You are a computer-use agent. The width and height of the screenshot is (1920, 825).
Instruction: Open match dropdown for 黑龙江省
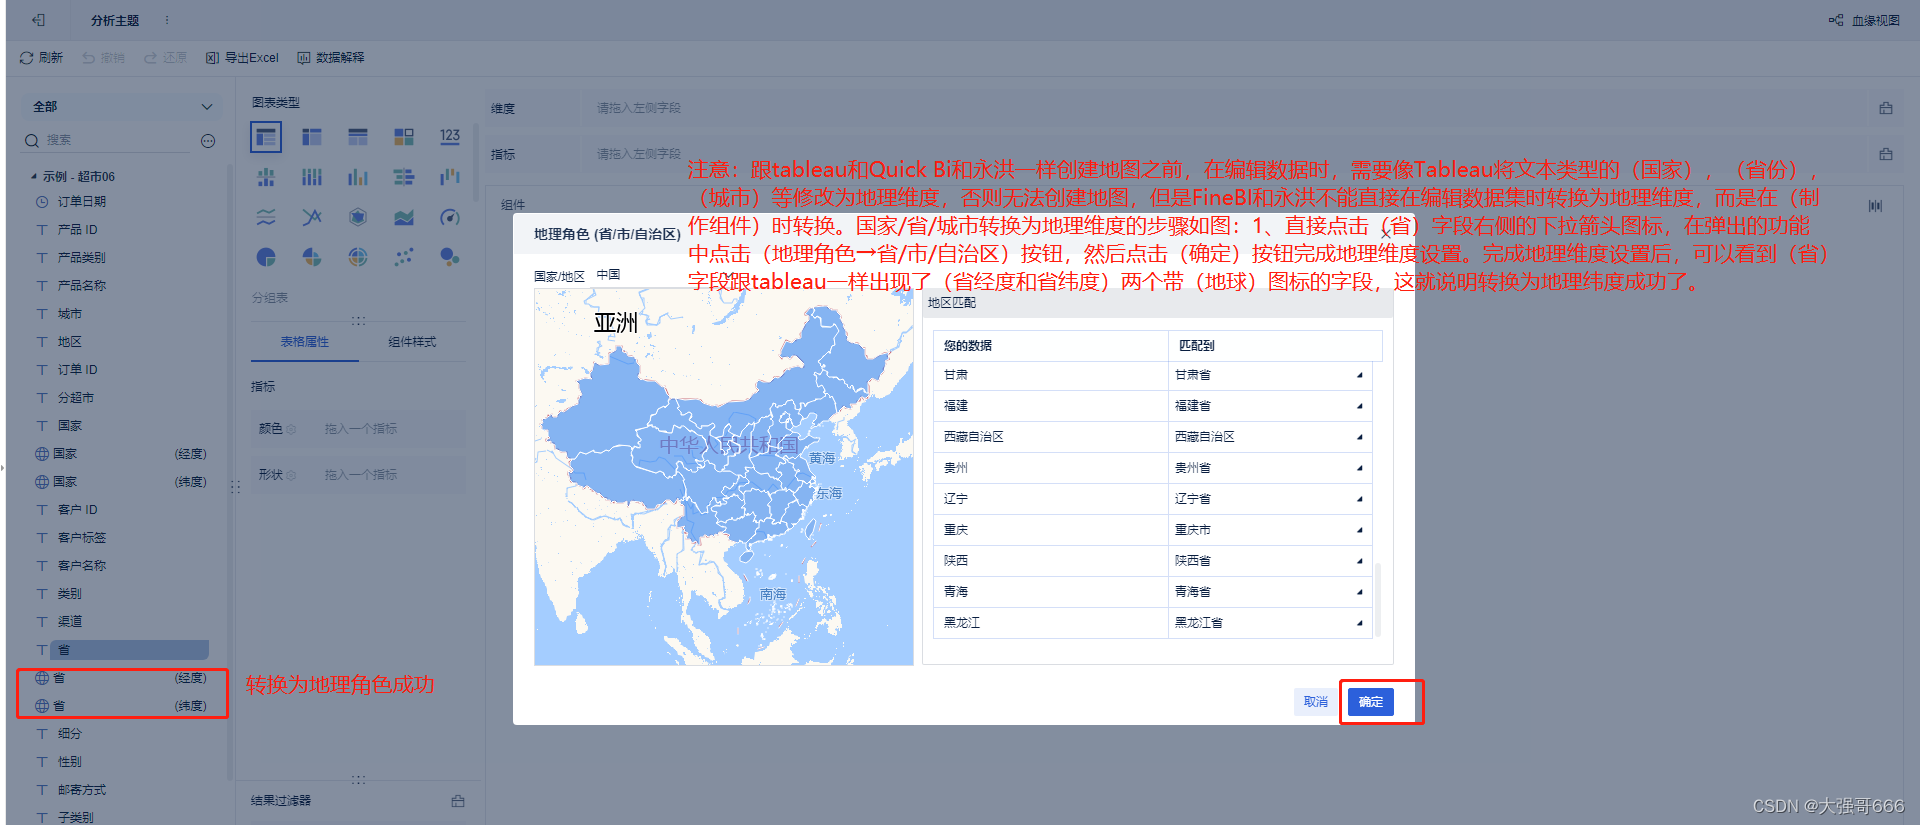[x=1359, y=623]
